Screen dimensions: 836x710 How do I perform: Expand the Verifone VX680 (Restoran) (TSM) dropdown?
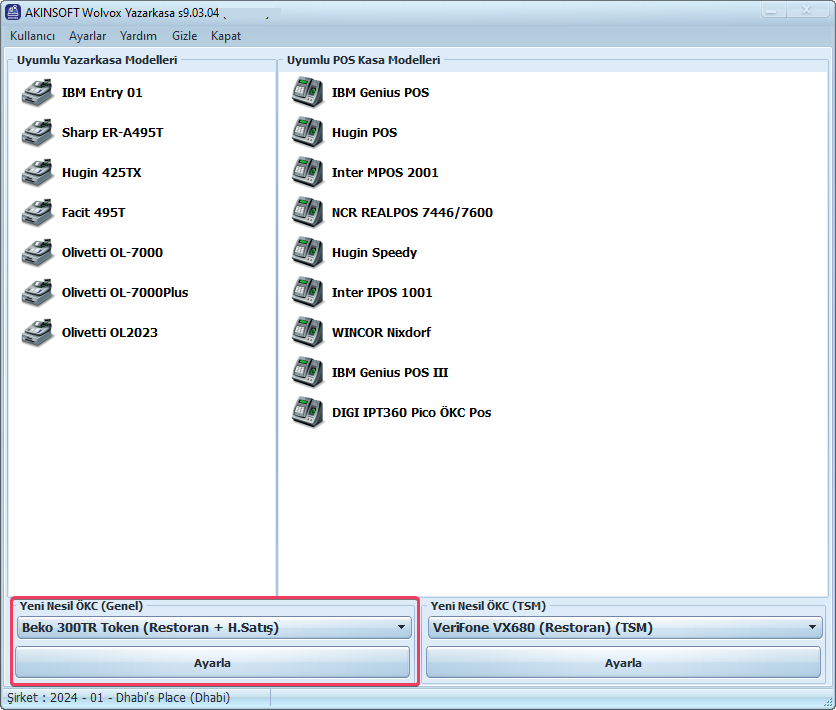coord(812,628)
